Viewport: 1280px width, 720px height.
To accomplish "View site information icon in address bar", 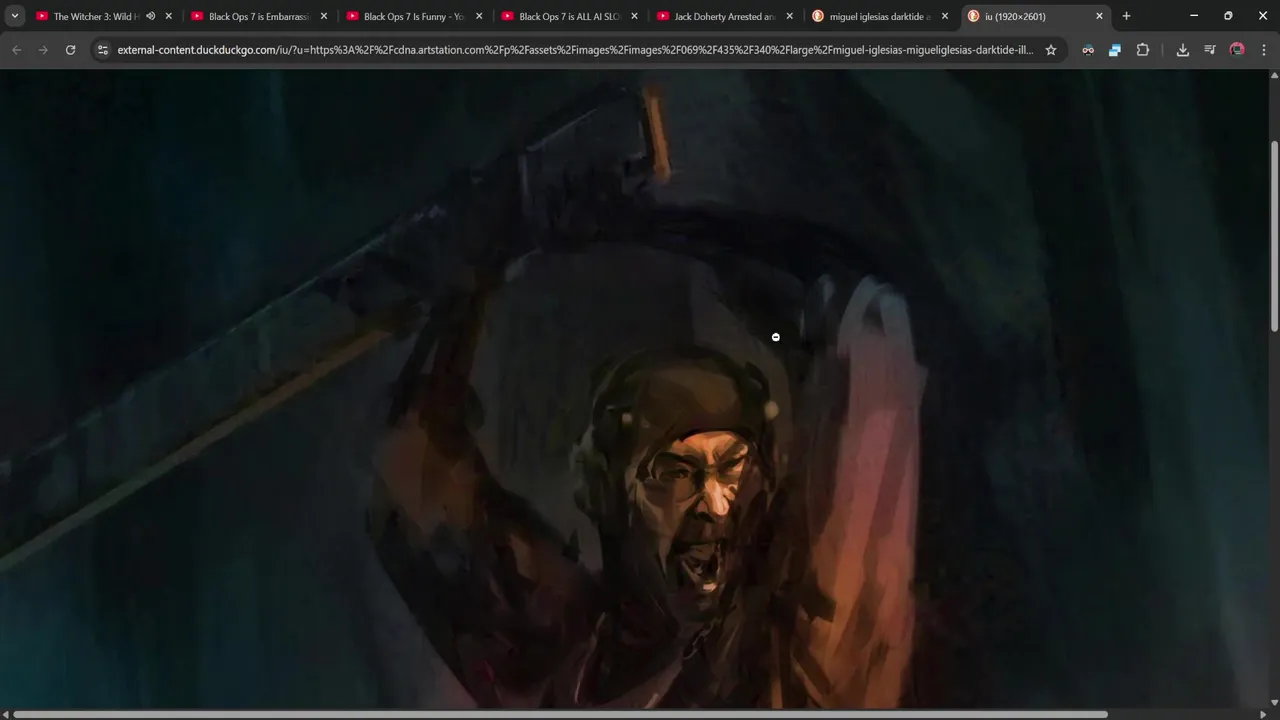I will tap(102, 50).
